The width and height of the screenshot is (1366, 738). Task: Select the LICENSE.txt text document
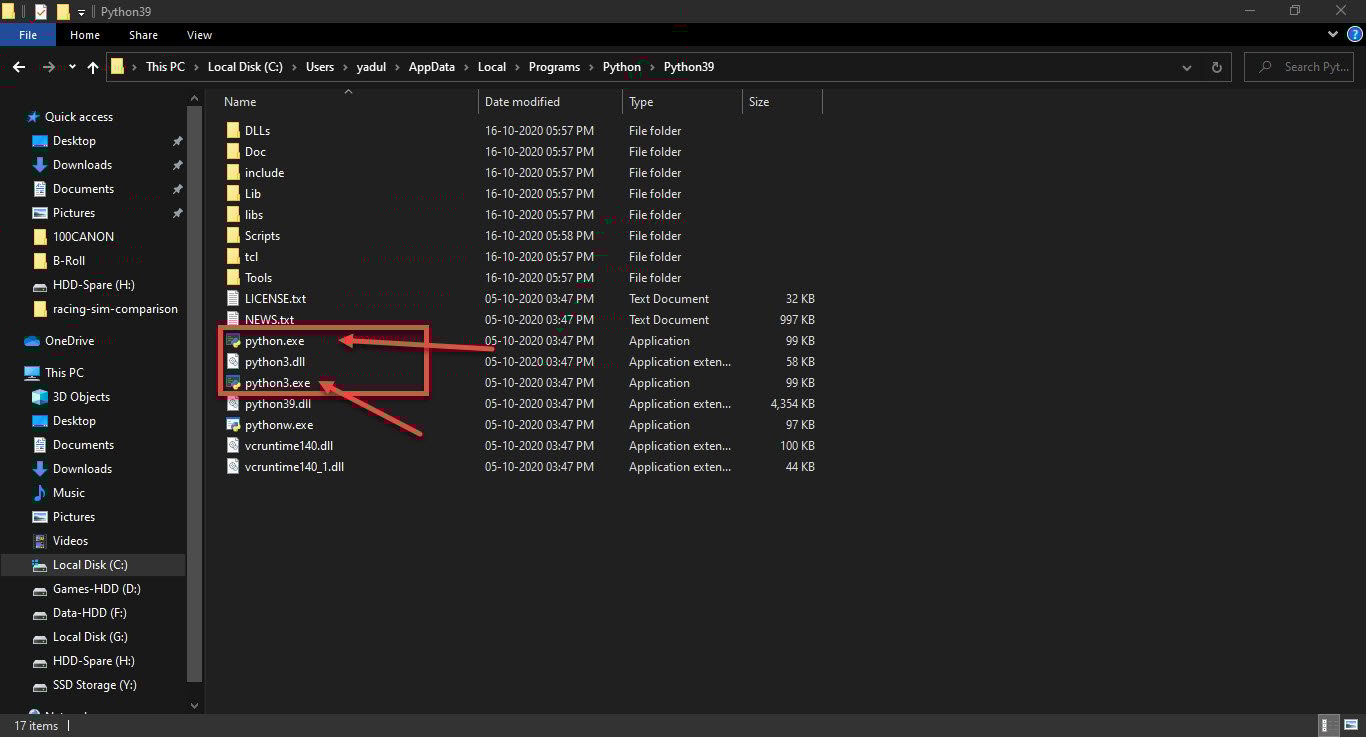tap(275, 299)
